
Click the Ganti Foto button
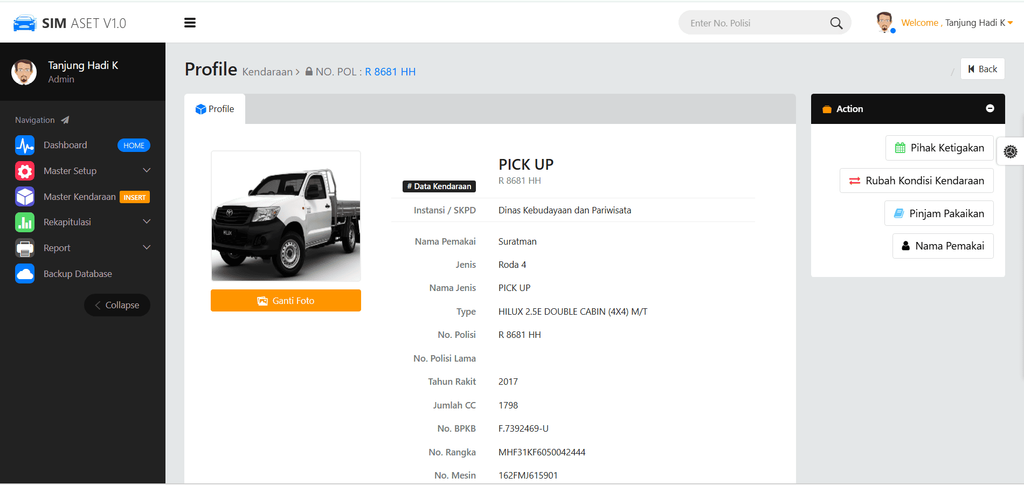285,301
